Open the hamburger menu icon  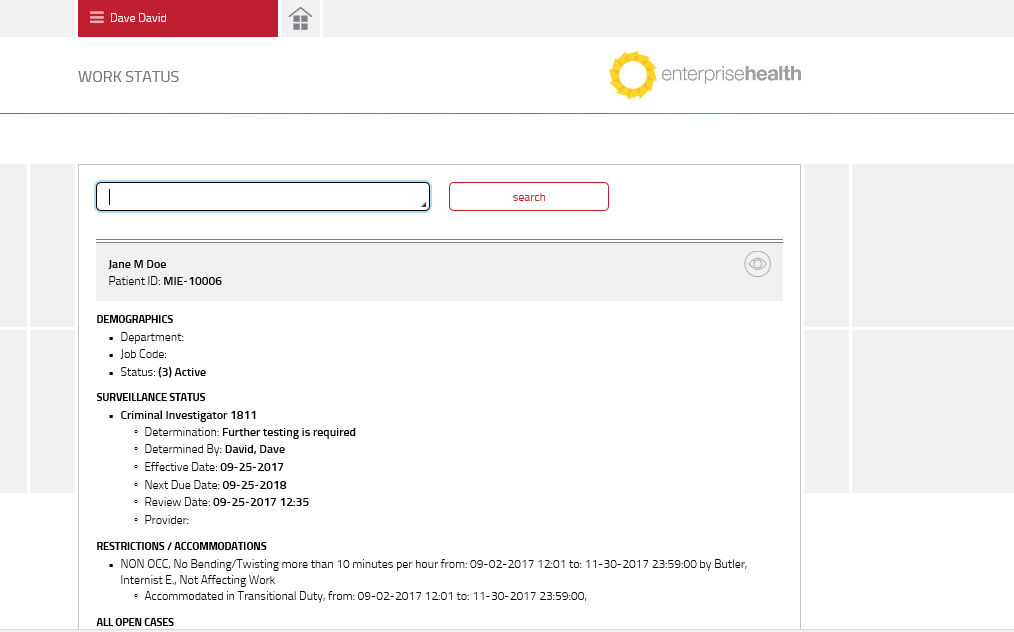click(97, 18)
